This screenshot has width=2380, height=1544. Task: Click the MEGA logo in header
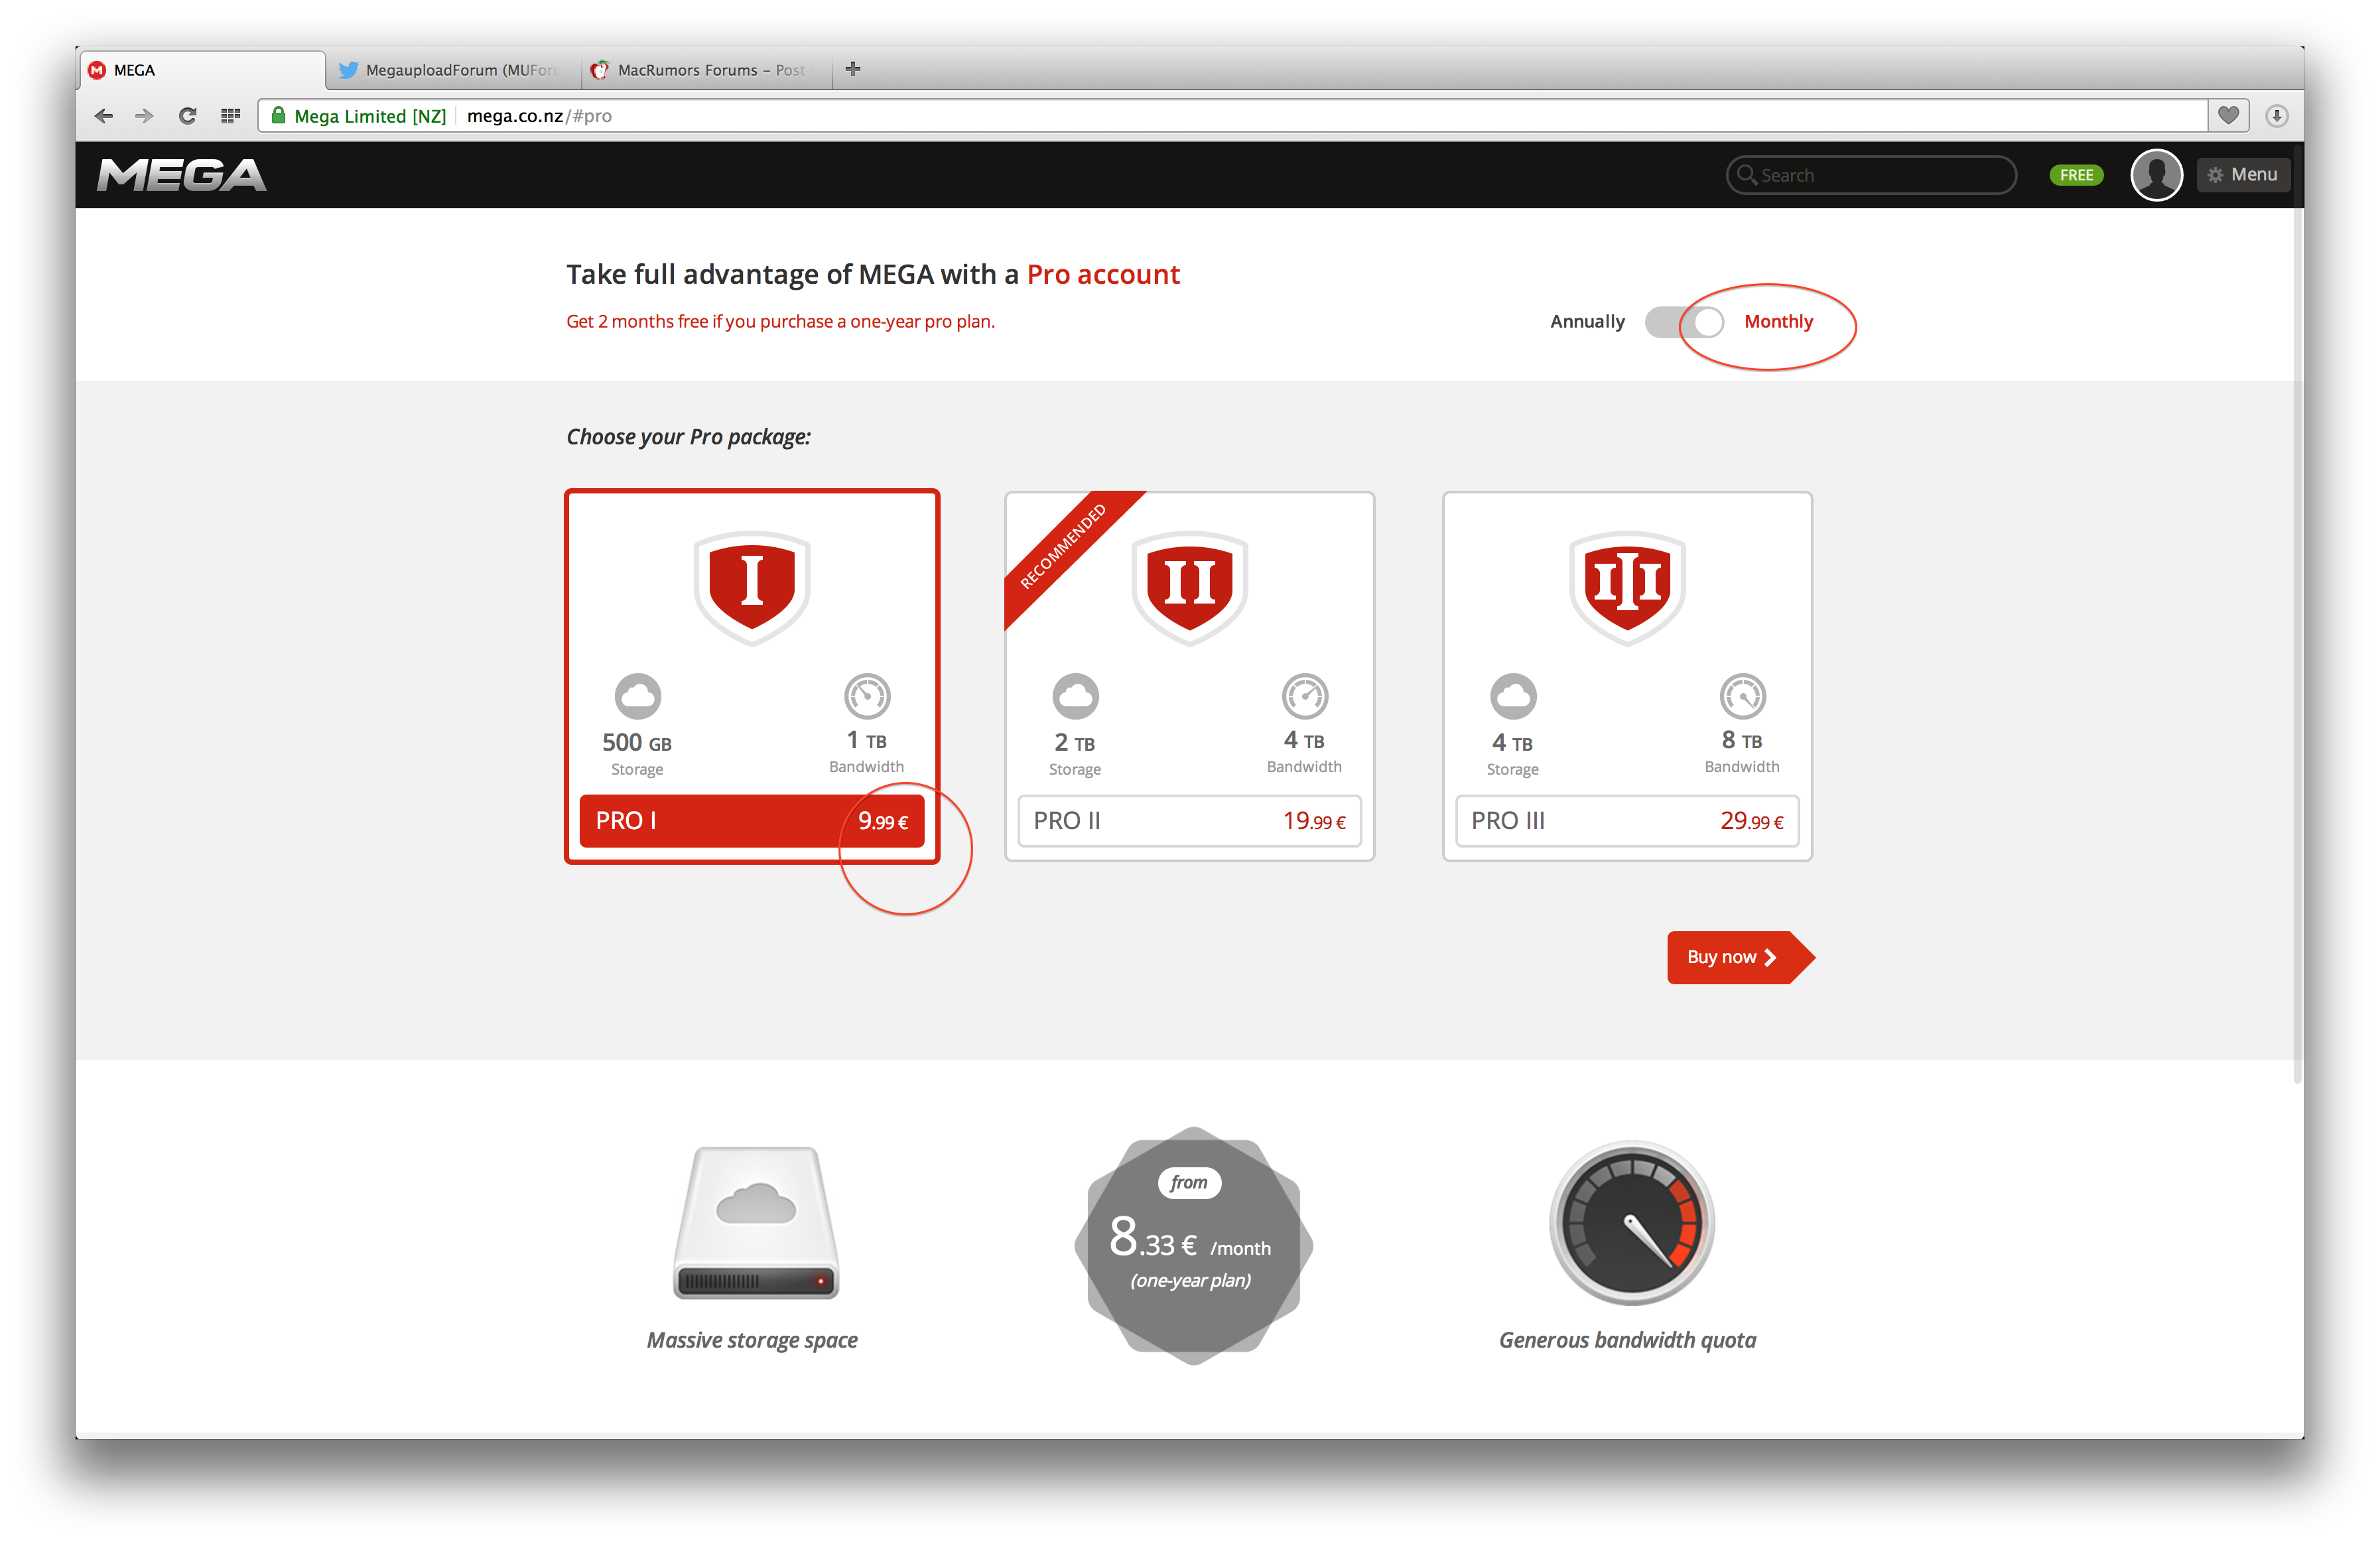coord(181,175)
